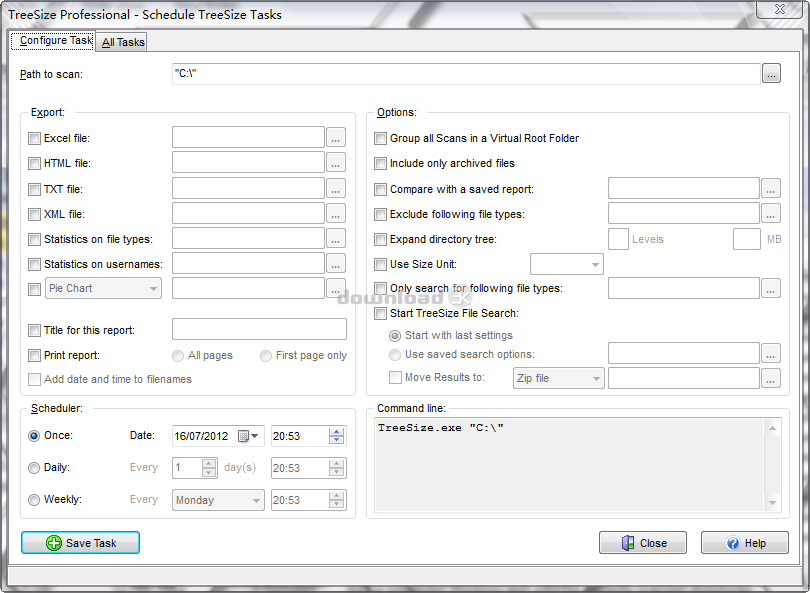Click the Every day(s) count spinner

click(209, 468)
